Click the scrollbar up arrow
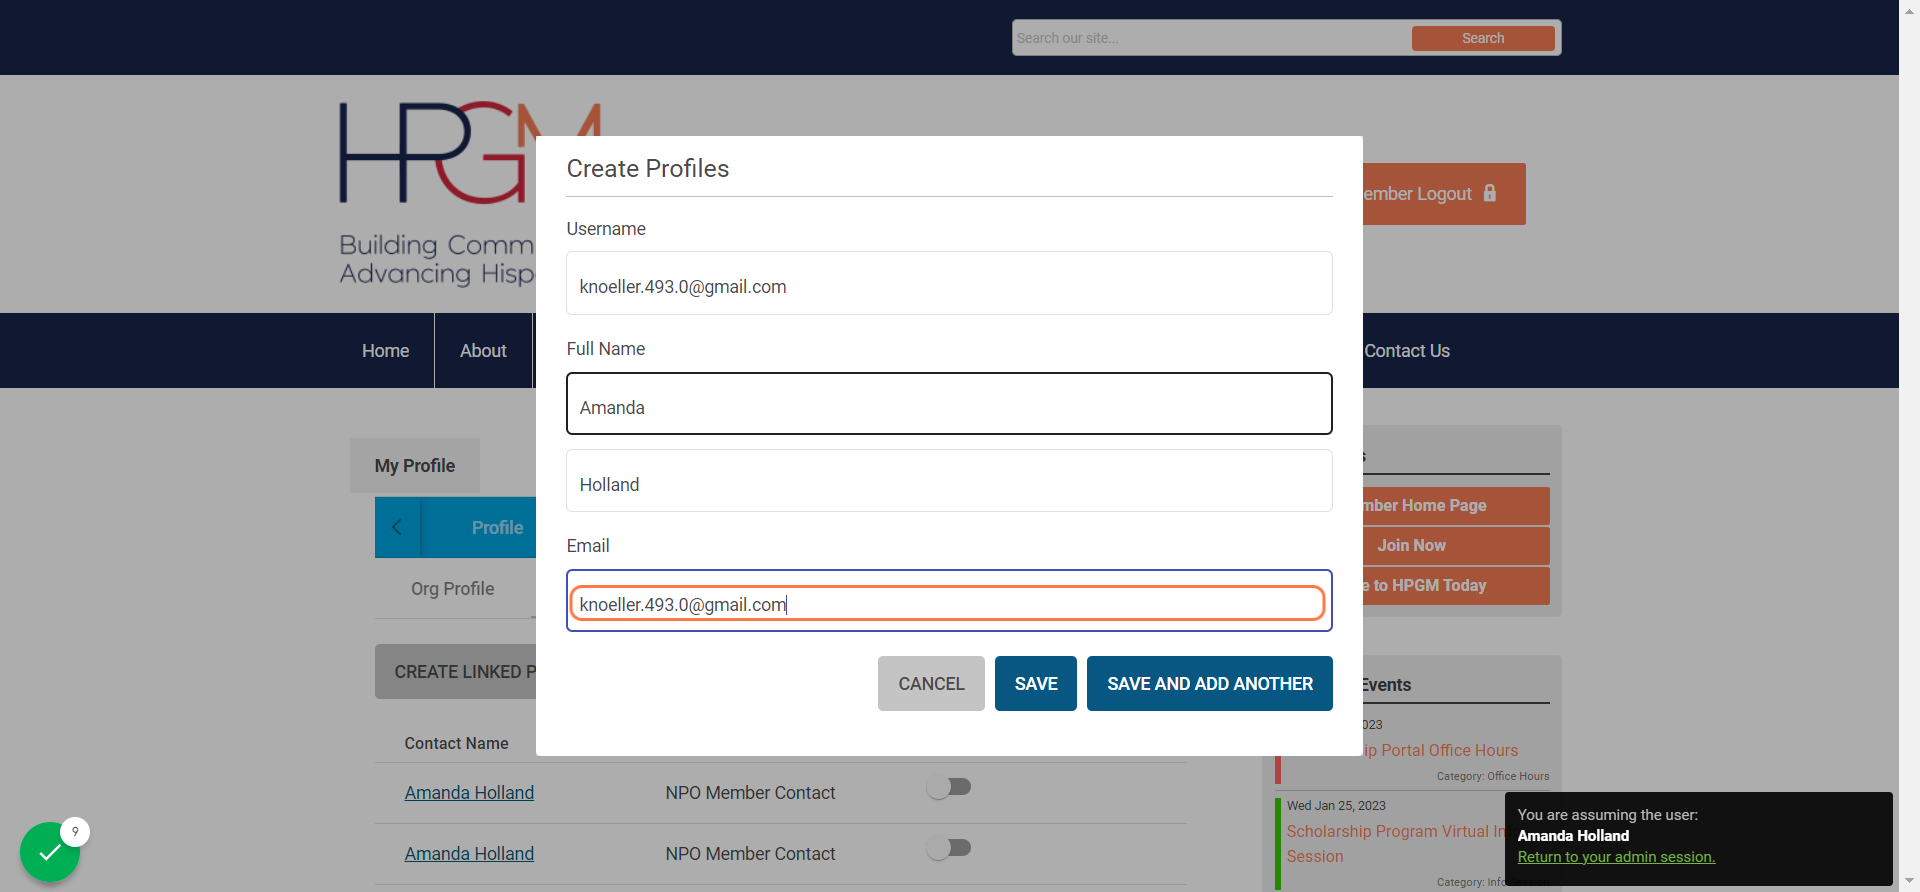1920x892 pixels. coord(1910,9)
